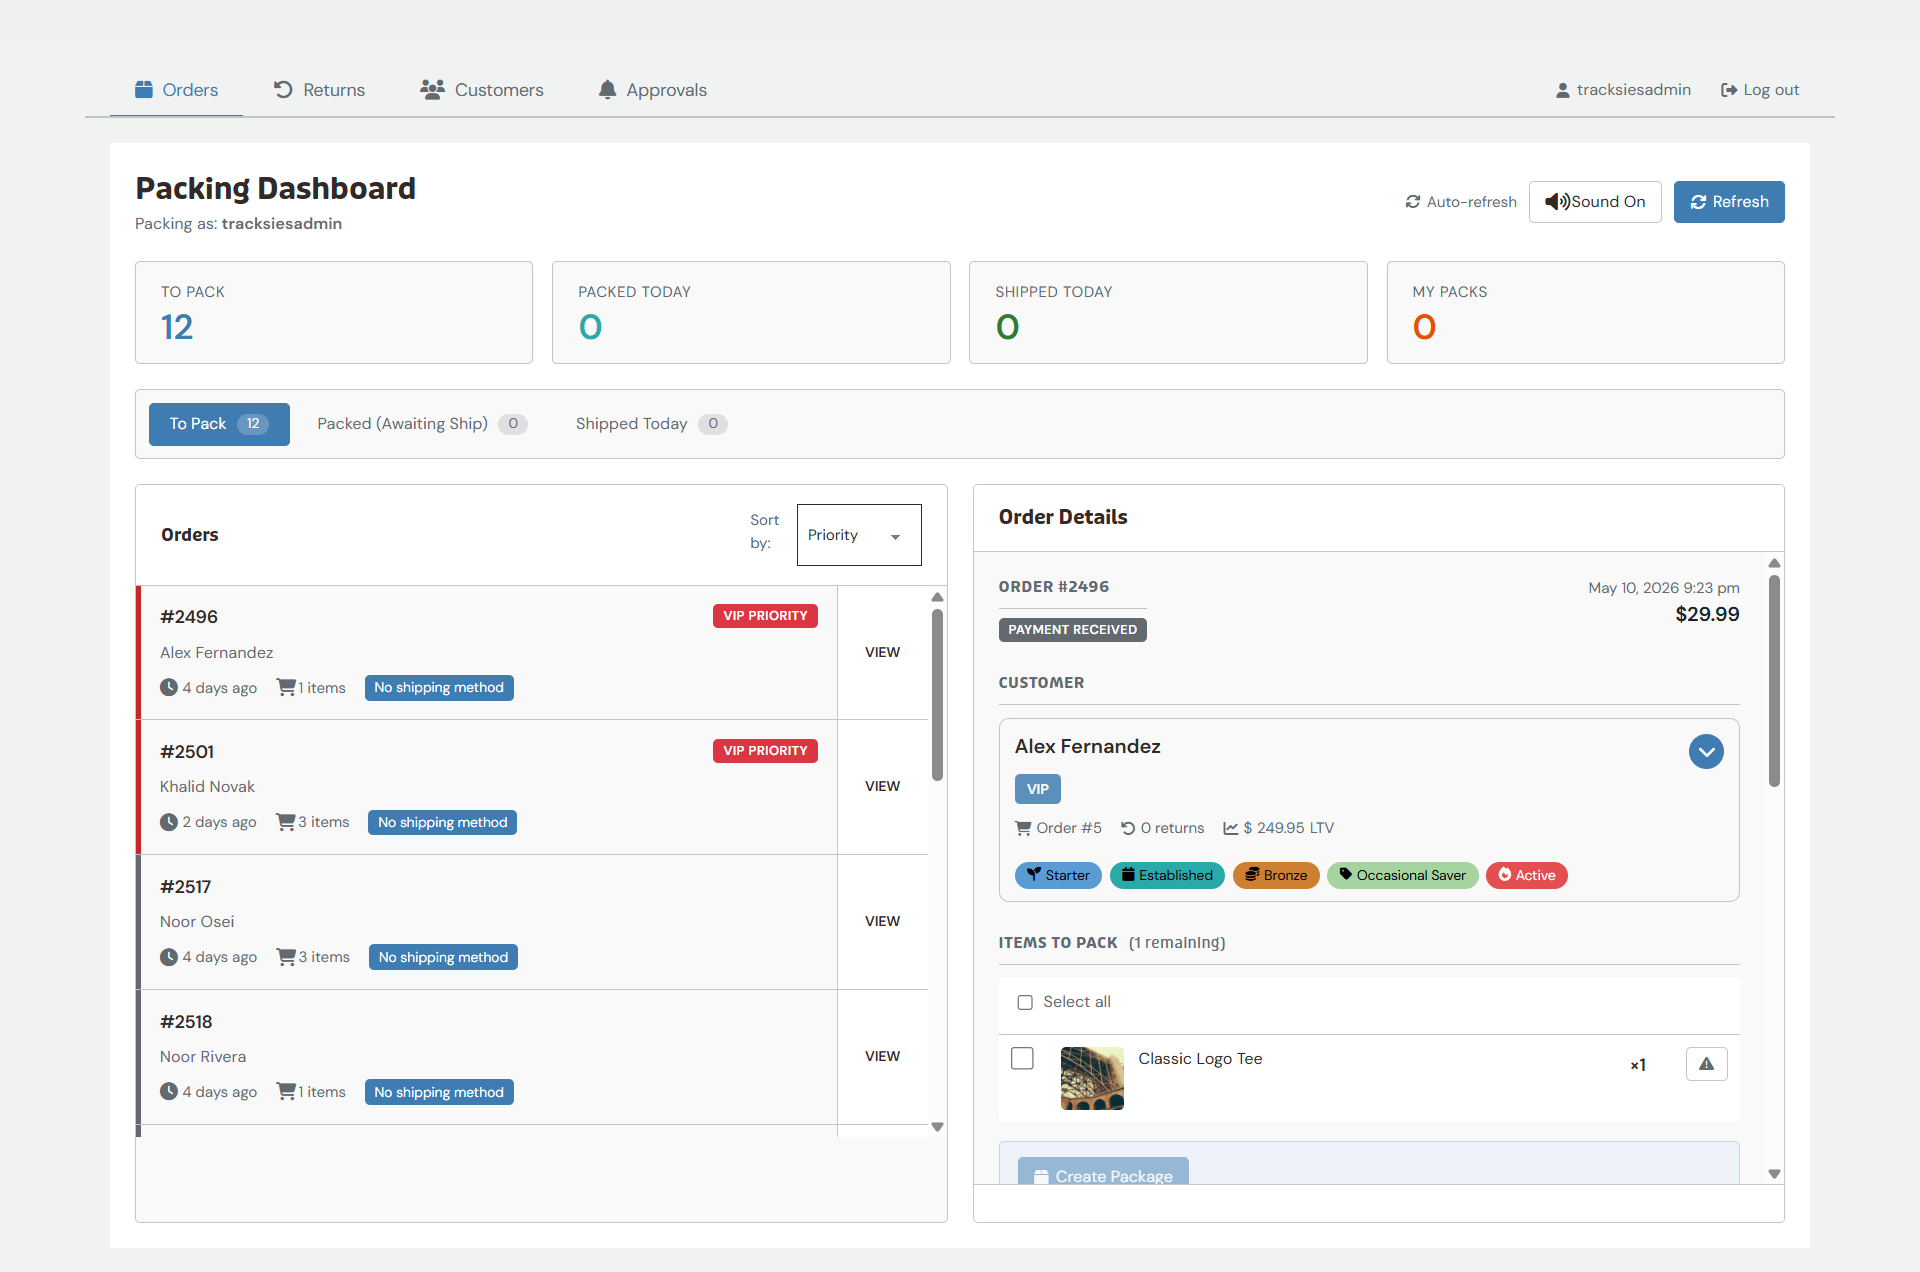Report issue with warning triangle button
Image resolution: width=1920 pixels, height=1272 pixels.
(1706, 1064)
